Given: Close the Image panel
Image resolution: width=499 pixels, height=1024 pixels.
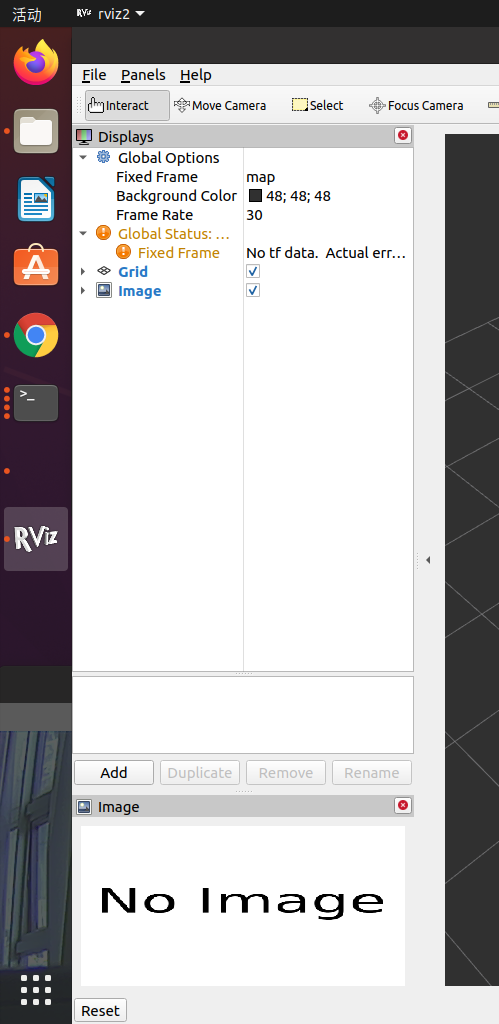Looking at the screenshot, I should pyautogui.click(x=403, y=805).
